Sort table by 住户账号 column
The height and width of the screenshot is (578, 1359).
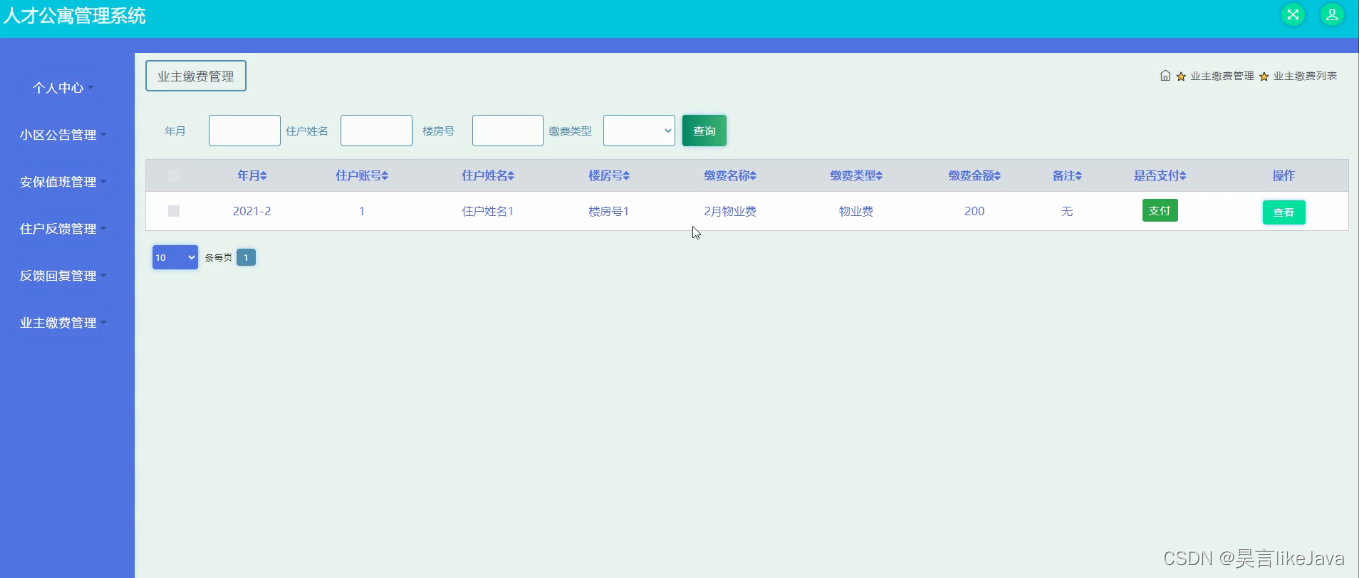(x=362, y=175)
